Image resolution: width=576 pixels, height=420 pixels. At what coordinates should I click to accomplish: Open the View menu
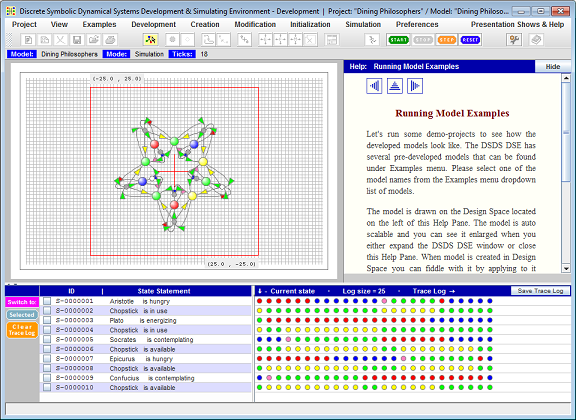tap(59, 25)
